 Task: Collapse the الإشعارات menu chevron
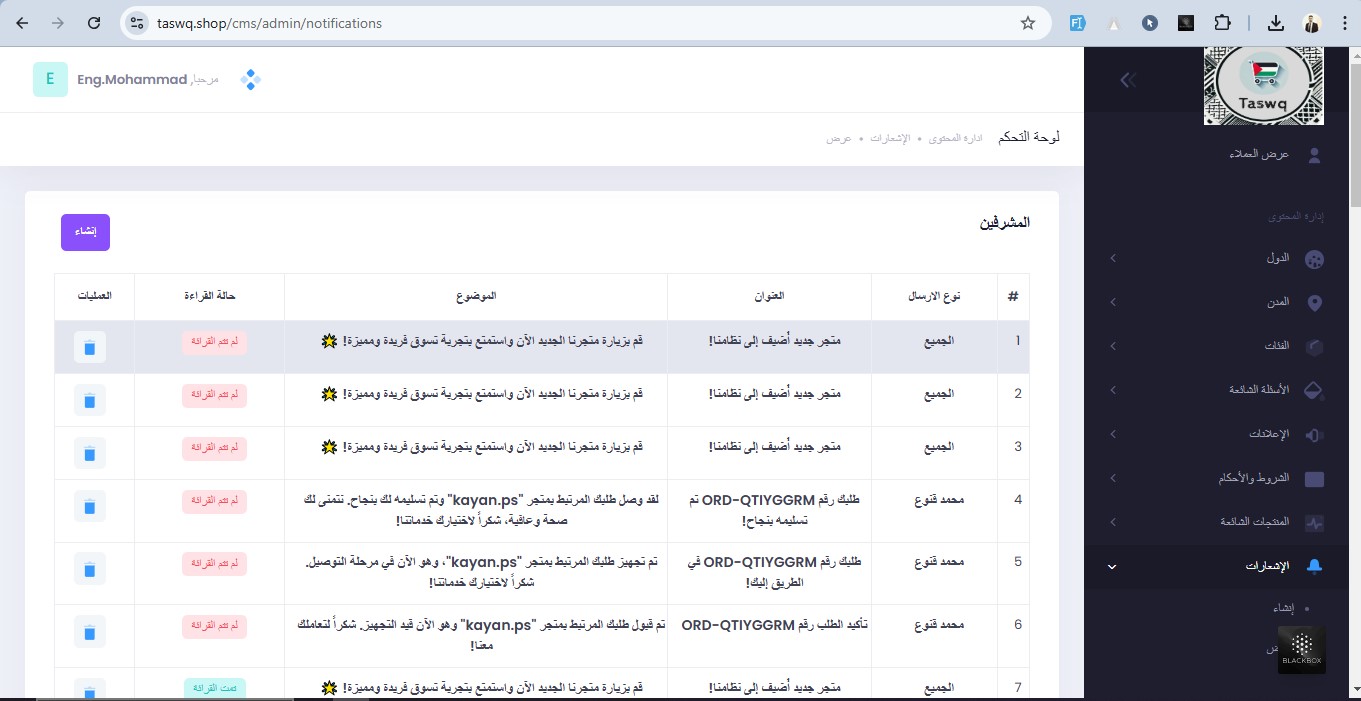(1112, 567)
